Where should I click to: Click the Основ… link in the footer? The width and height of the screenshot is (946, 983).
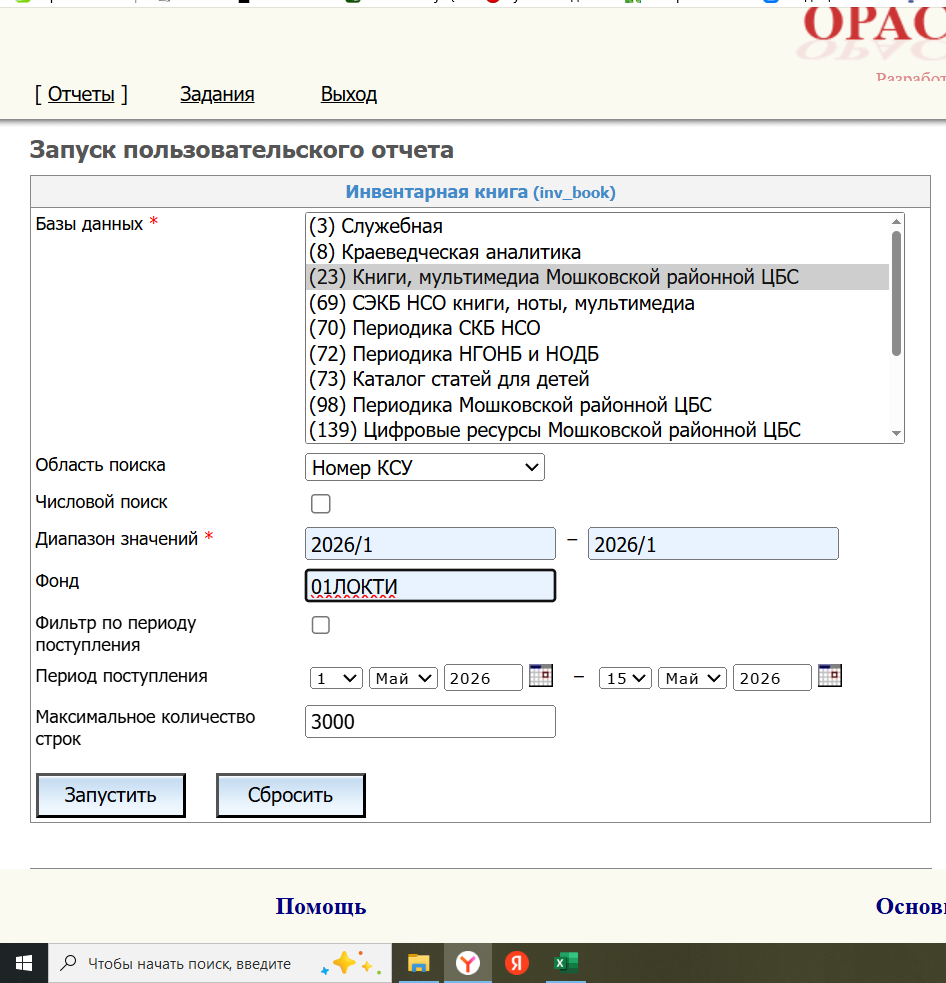coord(910,907)
